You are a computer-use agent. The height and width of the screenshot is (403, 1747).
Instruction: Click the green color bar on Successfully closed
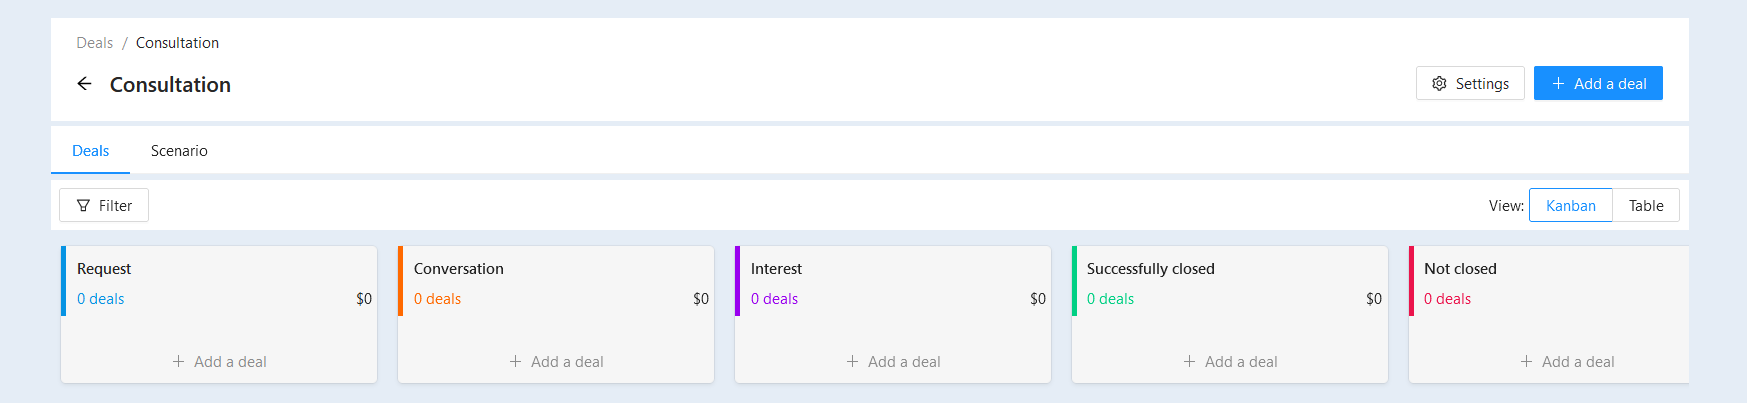click(1074, 281)
